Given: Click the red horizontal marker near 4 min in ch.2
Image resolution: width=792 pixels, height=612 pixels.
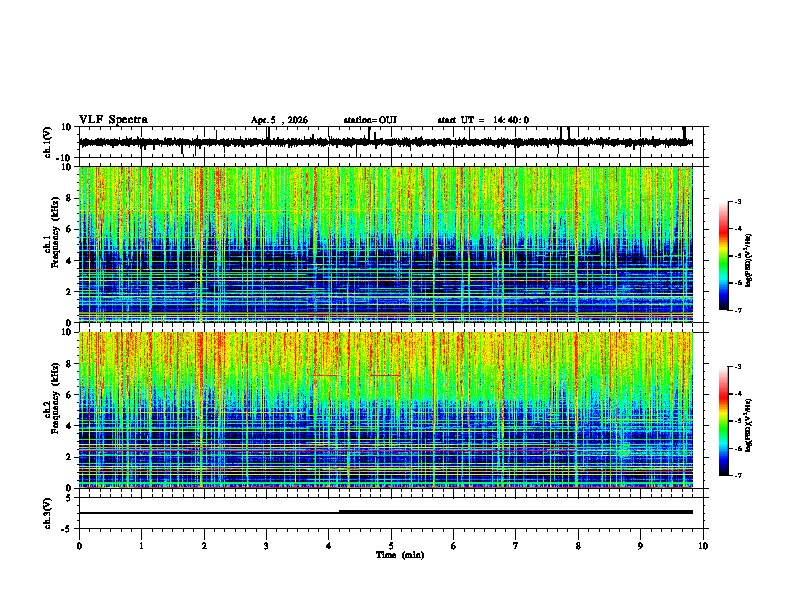Looking at the screenshot, I should pos(327,375).
